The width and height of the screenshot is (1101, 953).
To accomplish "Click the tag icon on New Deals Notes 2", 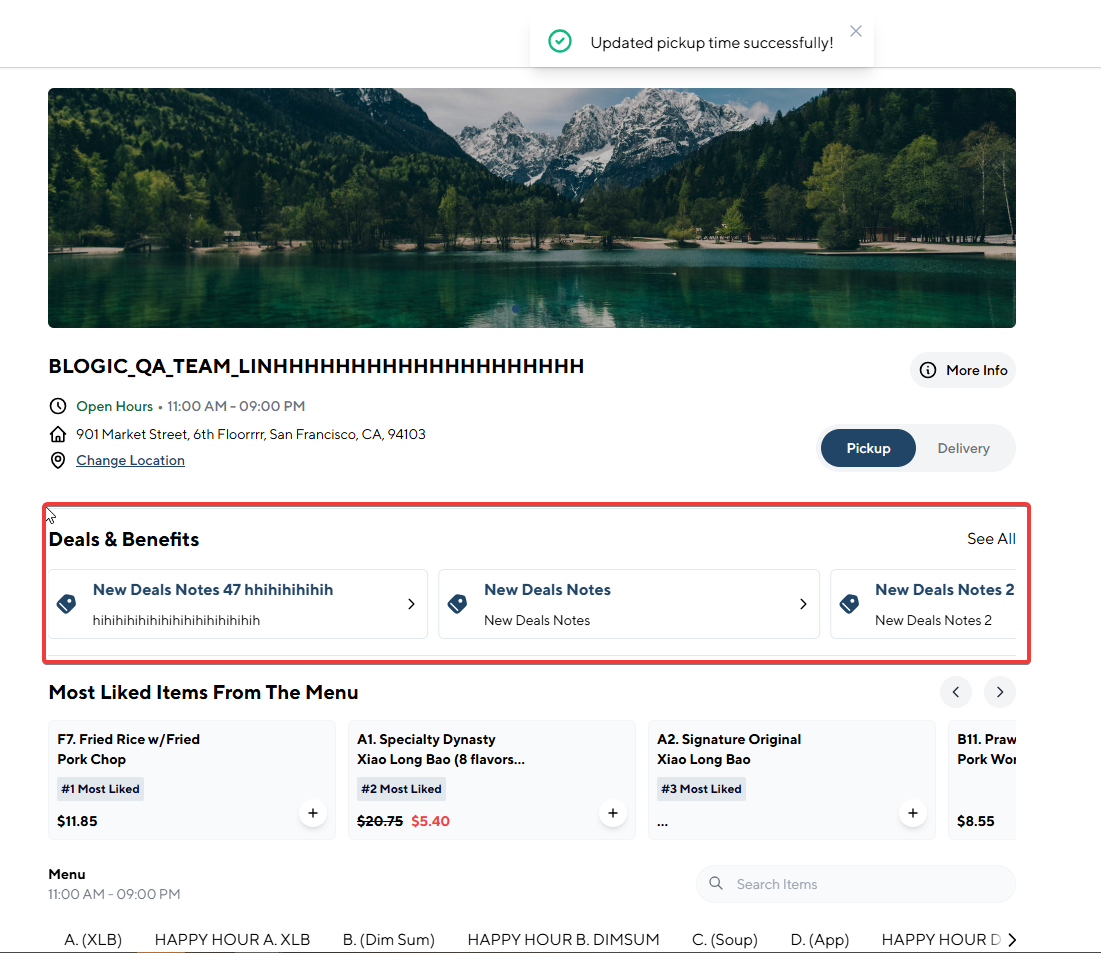I will tap(849, 604).
